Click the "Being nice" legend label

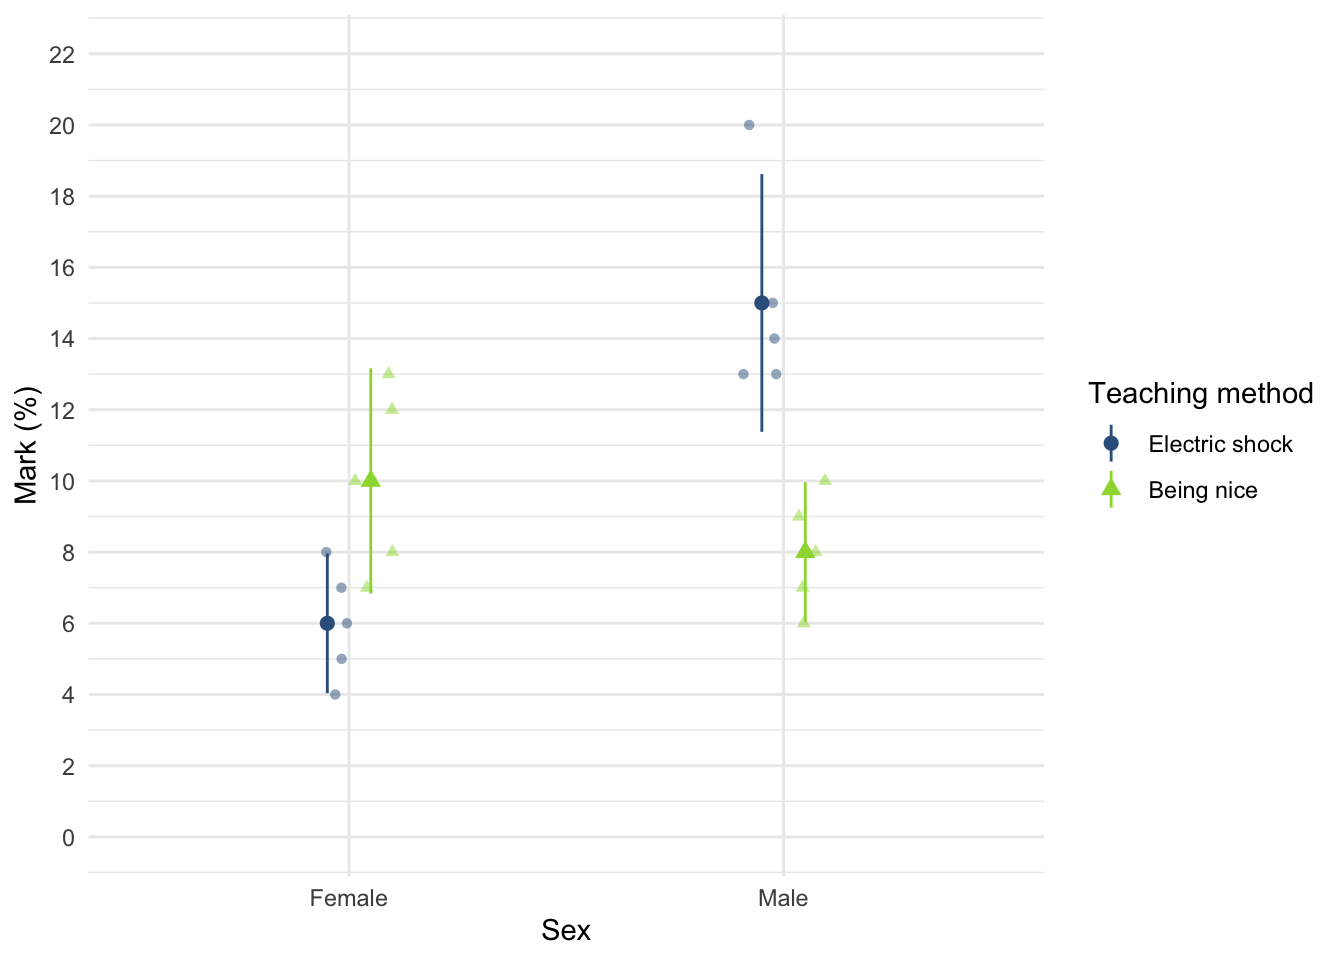(1203, 490)
